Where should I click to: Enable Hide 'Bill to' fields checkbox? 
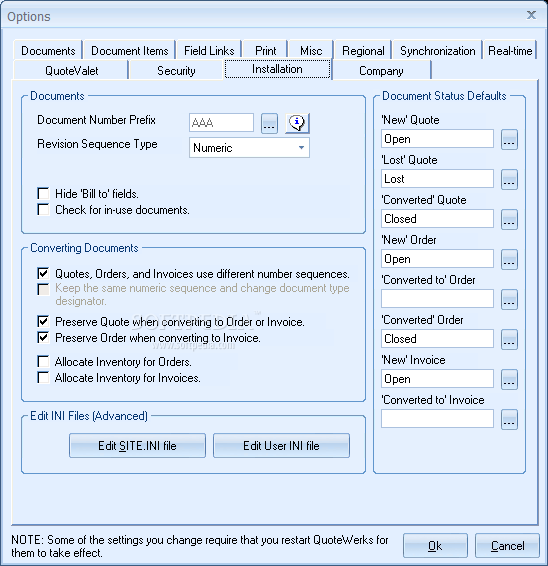[43, 193]
